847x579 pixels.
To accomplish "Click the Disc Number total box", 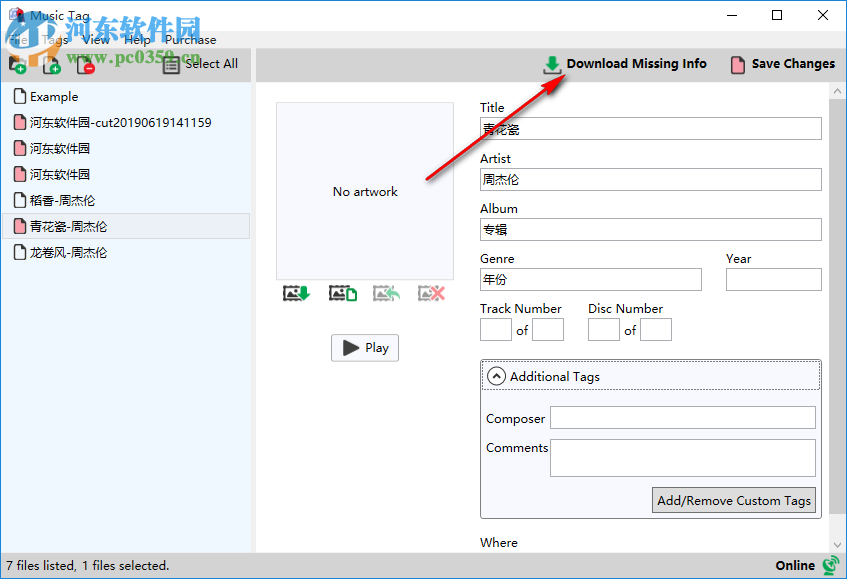I will 656,329.
